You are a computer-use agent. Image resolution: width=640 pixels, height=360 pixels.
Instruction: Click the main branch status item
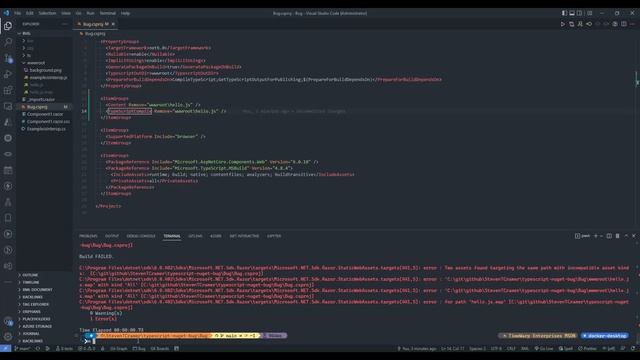coord(22,349)
